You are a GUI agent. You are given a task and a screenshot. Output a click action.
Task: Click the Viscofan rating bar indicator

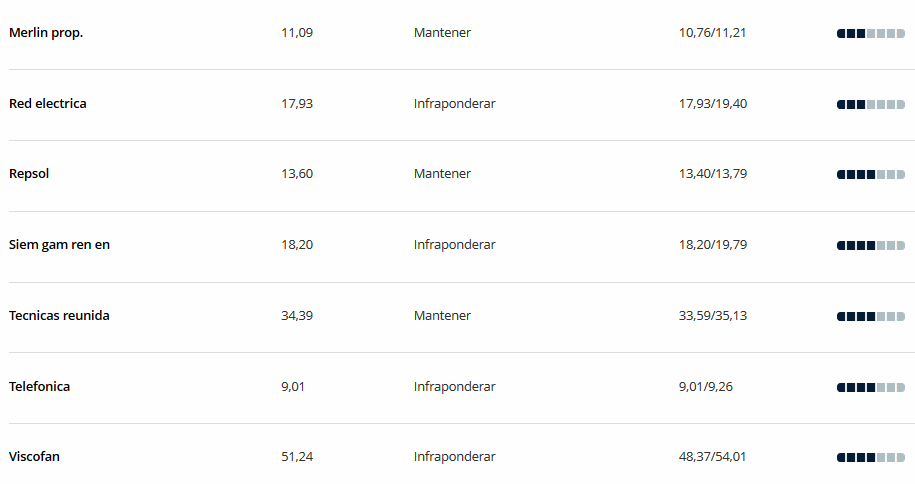(870, 457)
